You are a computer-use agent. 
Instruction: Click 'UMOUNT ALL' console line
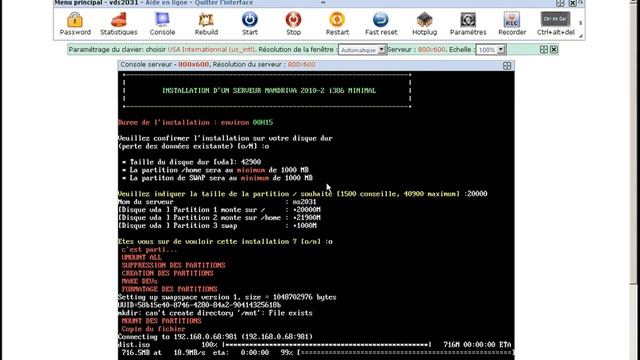coord(141,257)
